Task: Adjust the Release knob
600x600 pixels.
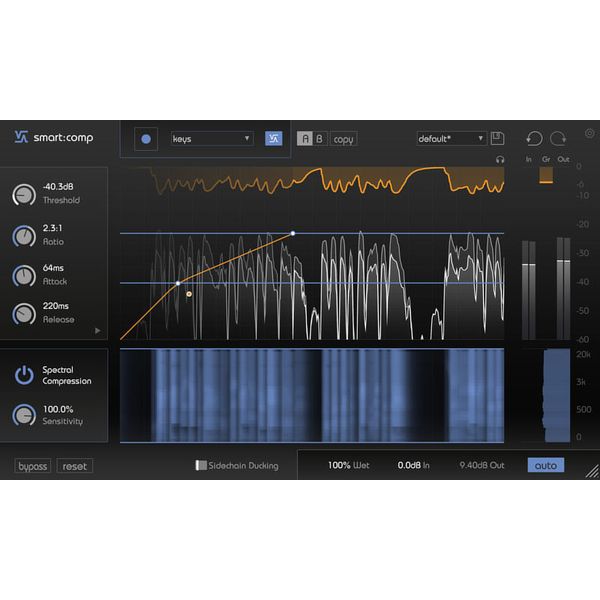Action: (x=24, y=314)
